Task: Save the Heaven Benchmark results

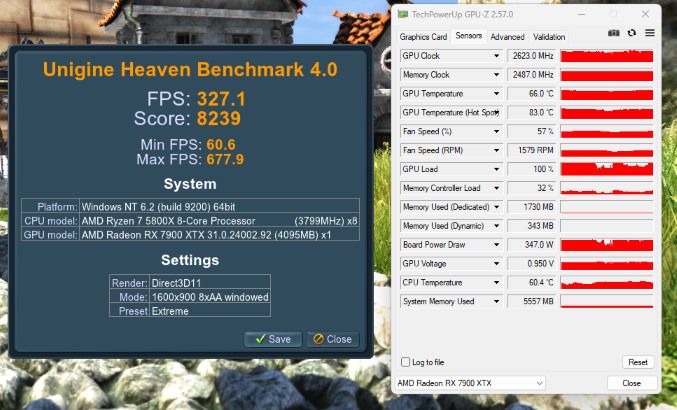Action: 273,339
